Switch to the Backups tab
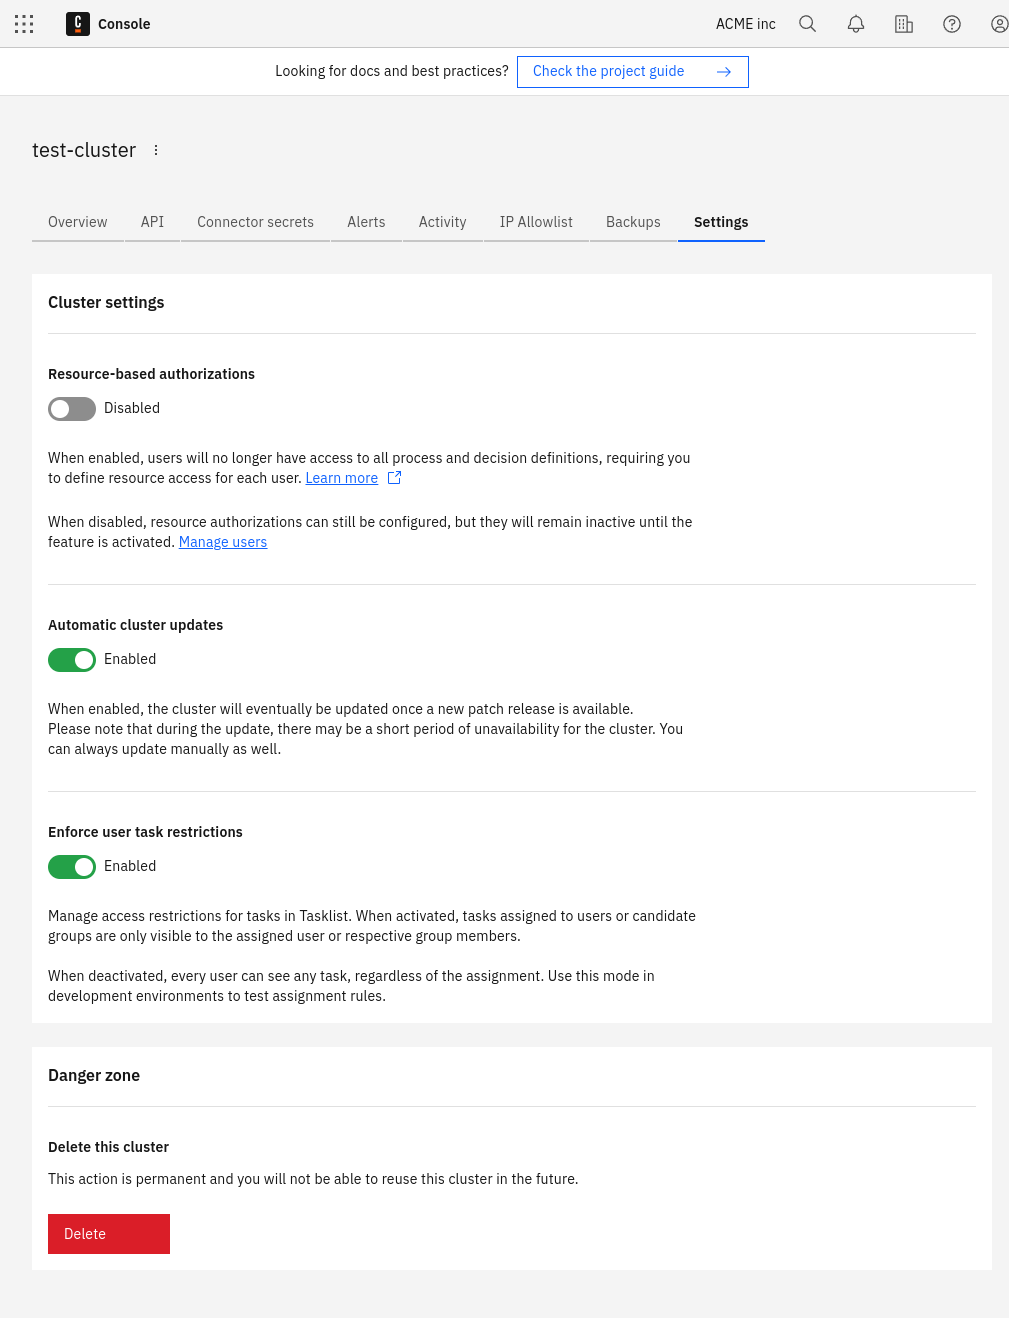 coord(632,222)
